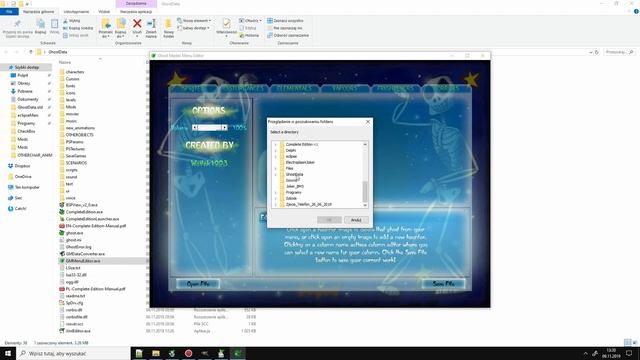The width and height of the screenshot is (640, 360).
Task: Increase volume with right arrow
Action: pos(224,128)
